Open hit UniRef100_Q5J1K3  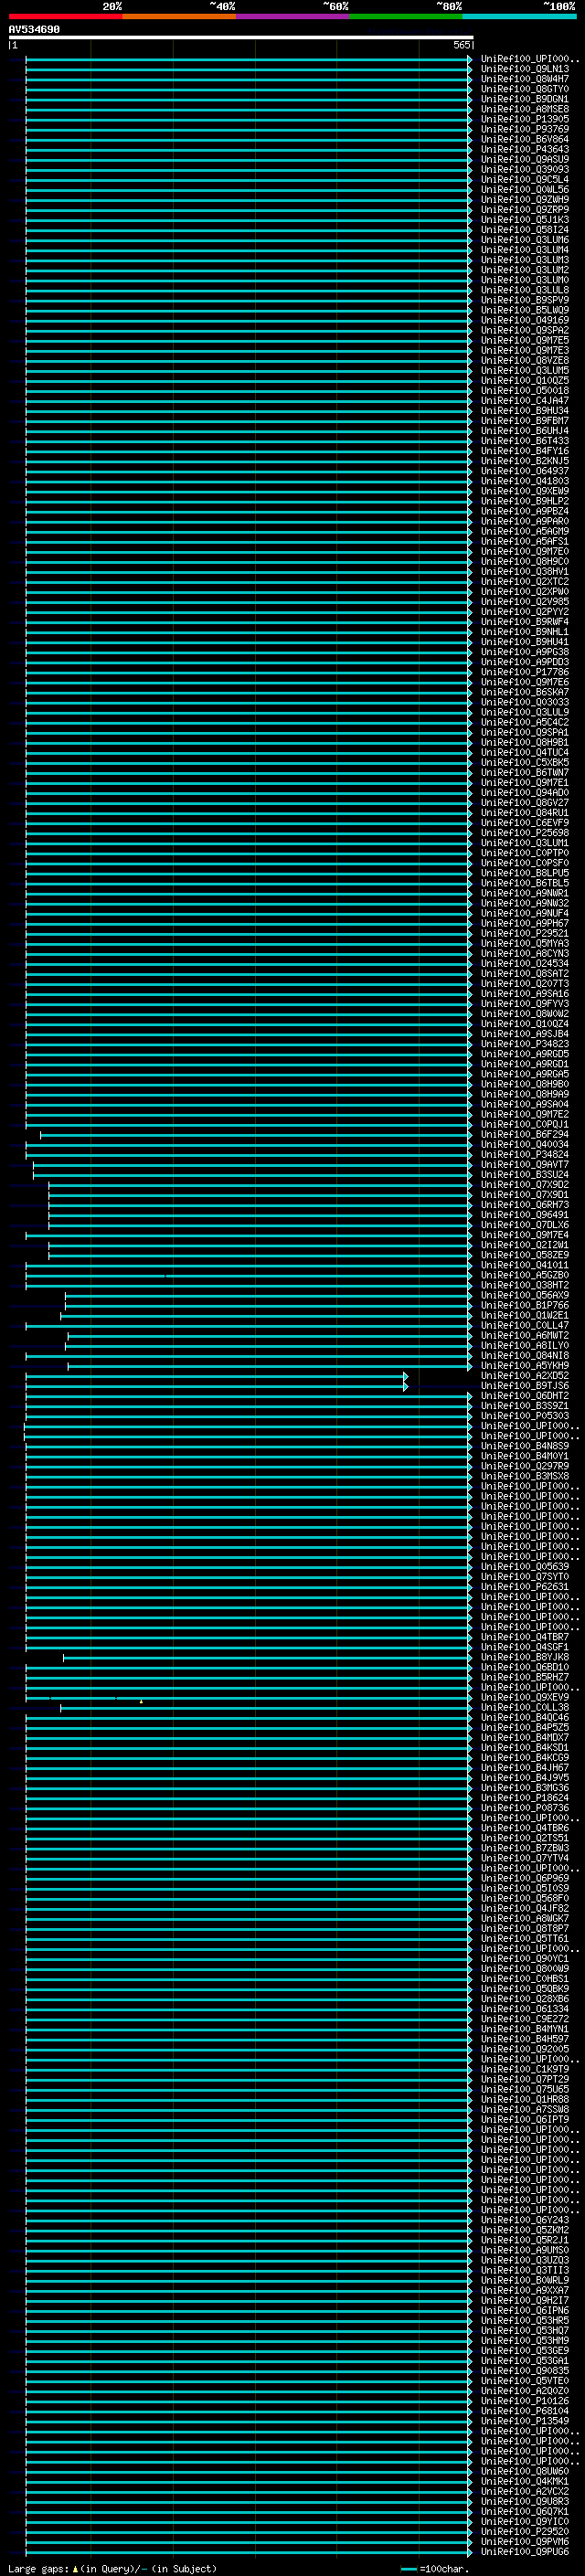[525, 220]
